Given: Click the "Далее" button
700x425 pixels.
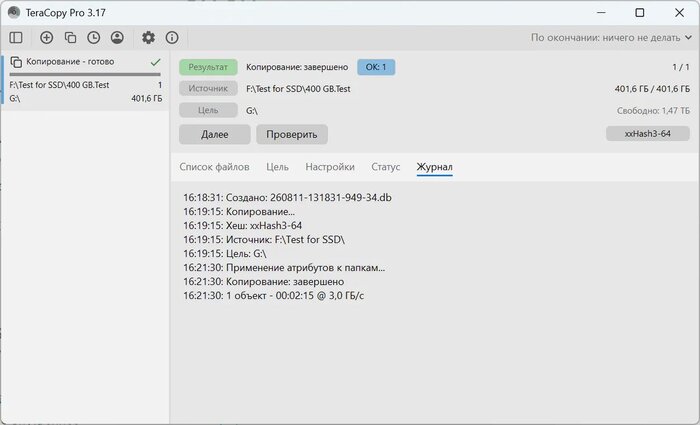Looking at the screenshot, I should [215, 134].
